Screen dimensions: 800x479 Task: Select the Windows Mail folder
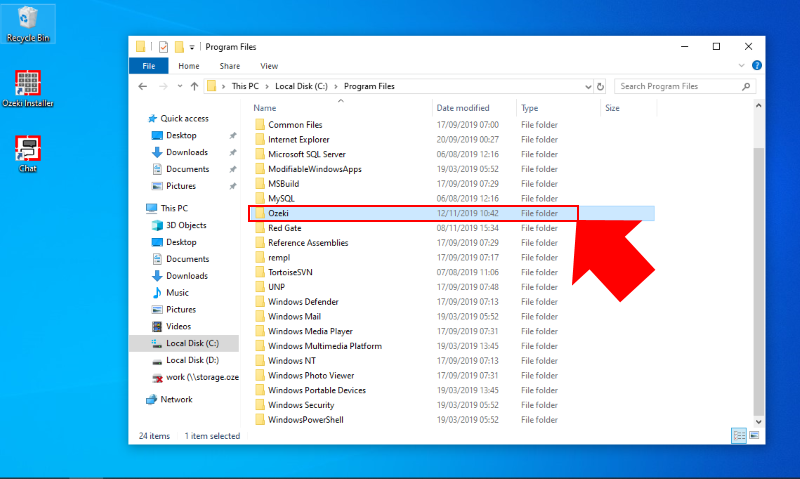(x=294, y=317)
